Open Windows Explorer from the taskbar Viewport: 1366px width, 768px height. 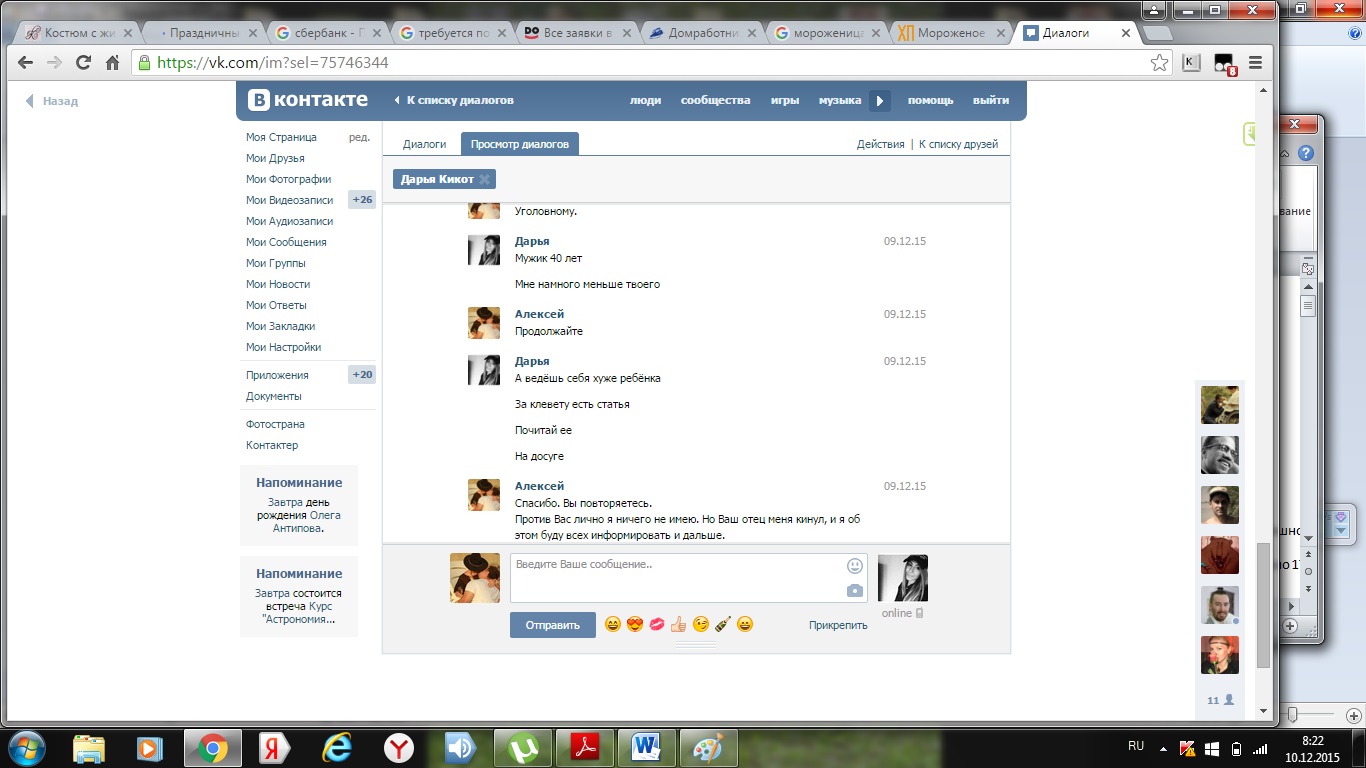point(88,748)
